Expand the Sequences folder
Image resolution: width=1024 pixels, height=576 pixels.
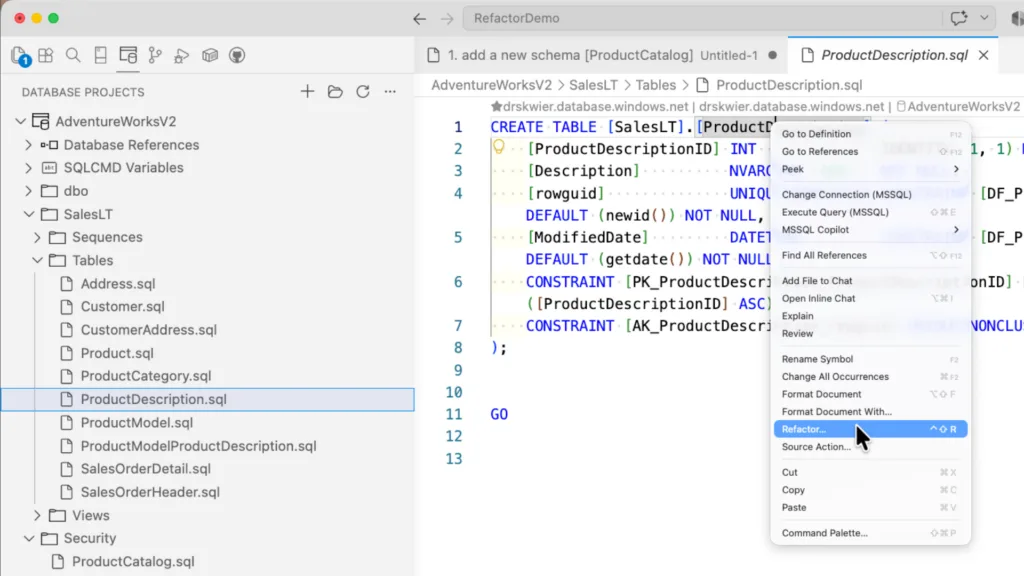point(37,237)
